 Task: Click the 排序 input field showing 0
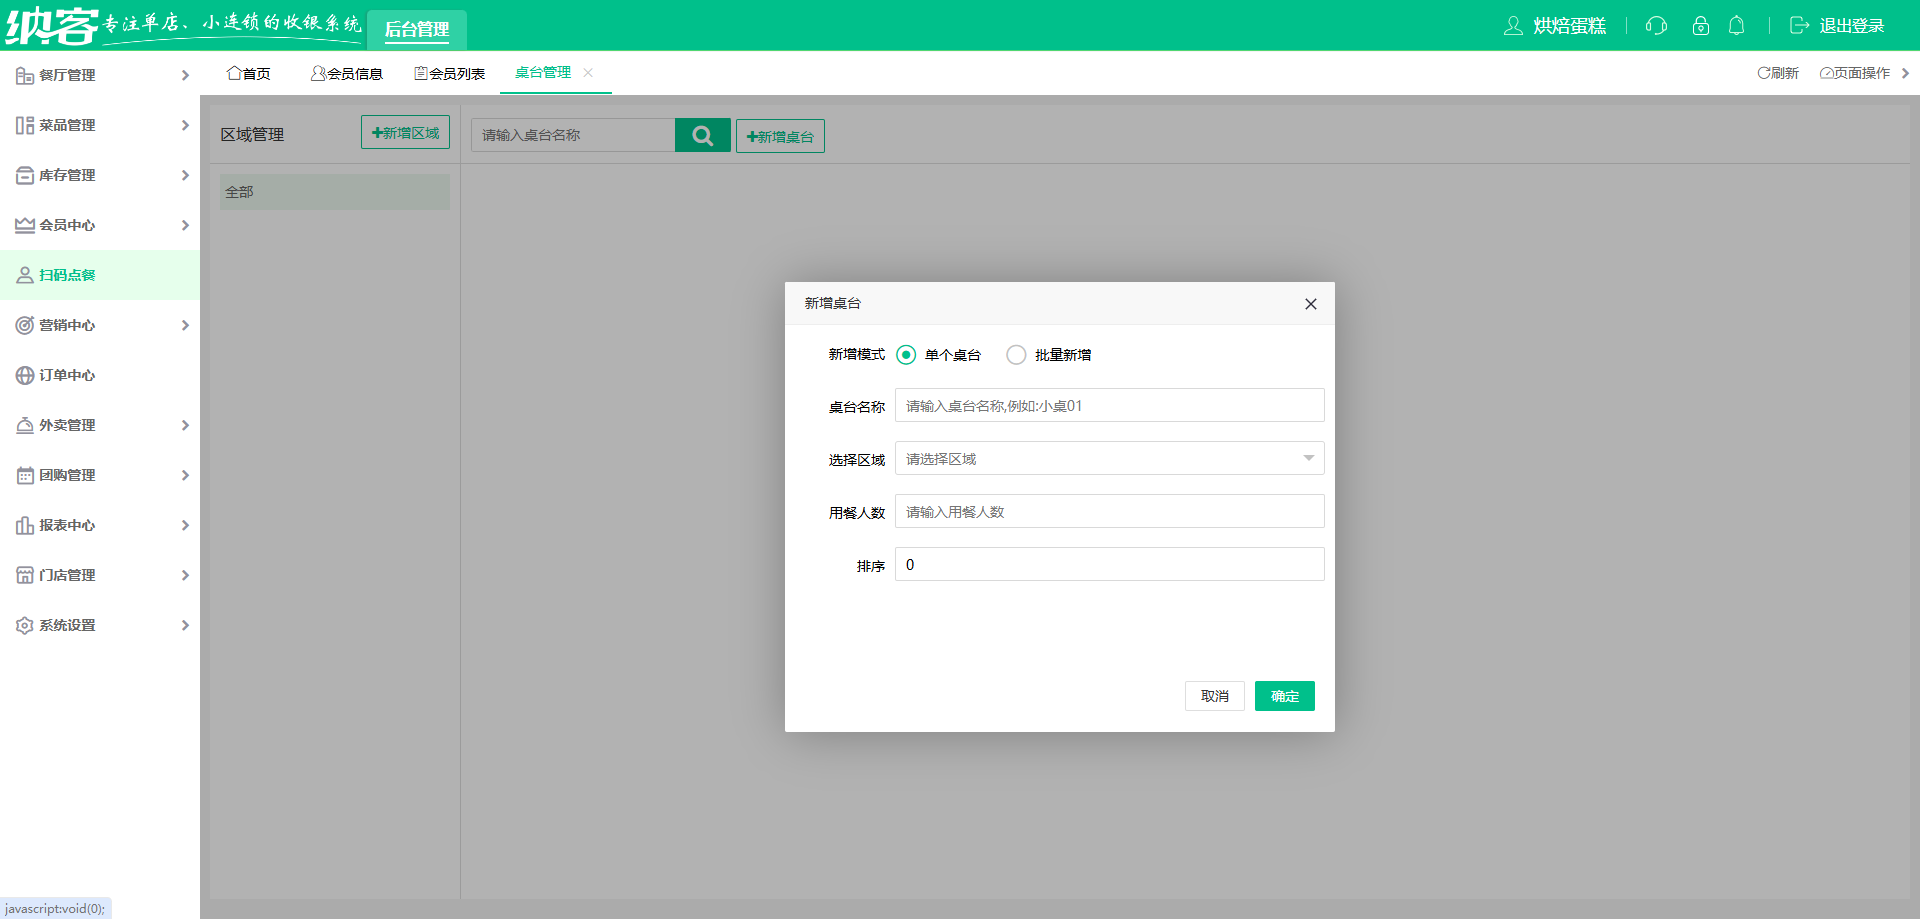click(x=1108, y=564)
